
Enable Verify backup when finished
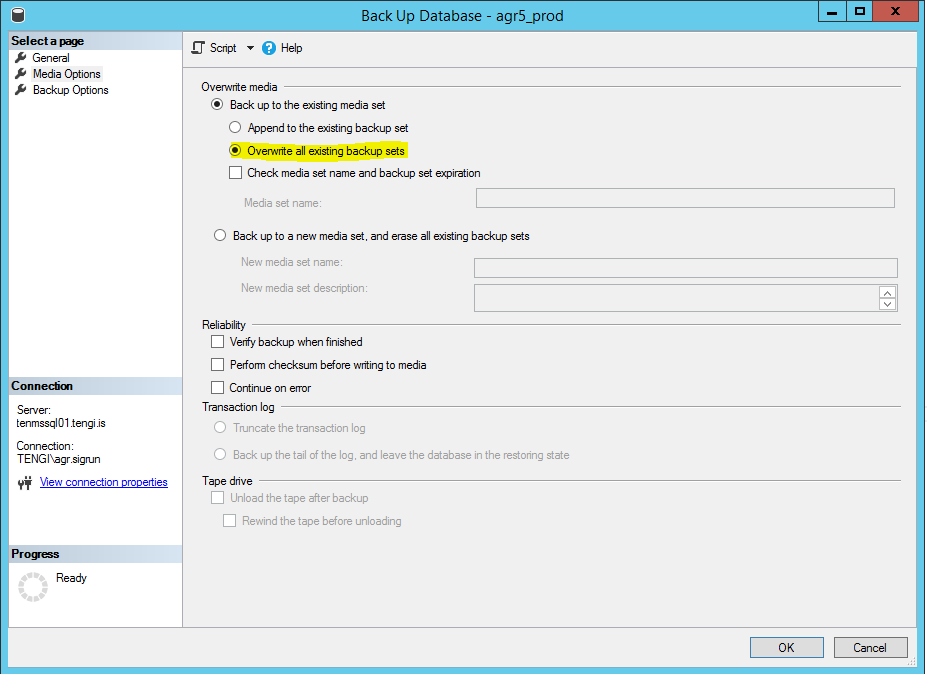pos(218,342)
